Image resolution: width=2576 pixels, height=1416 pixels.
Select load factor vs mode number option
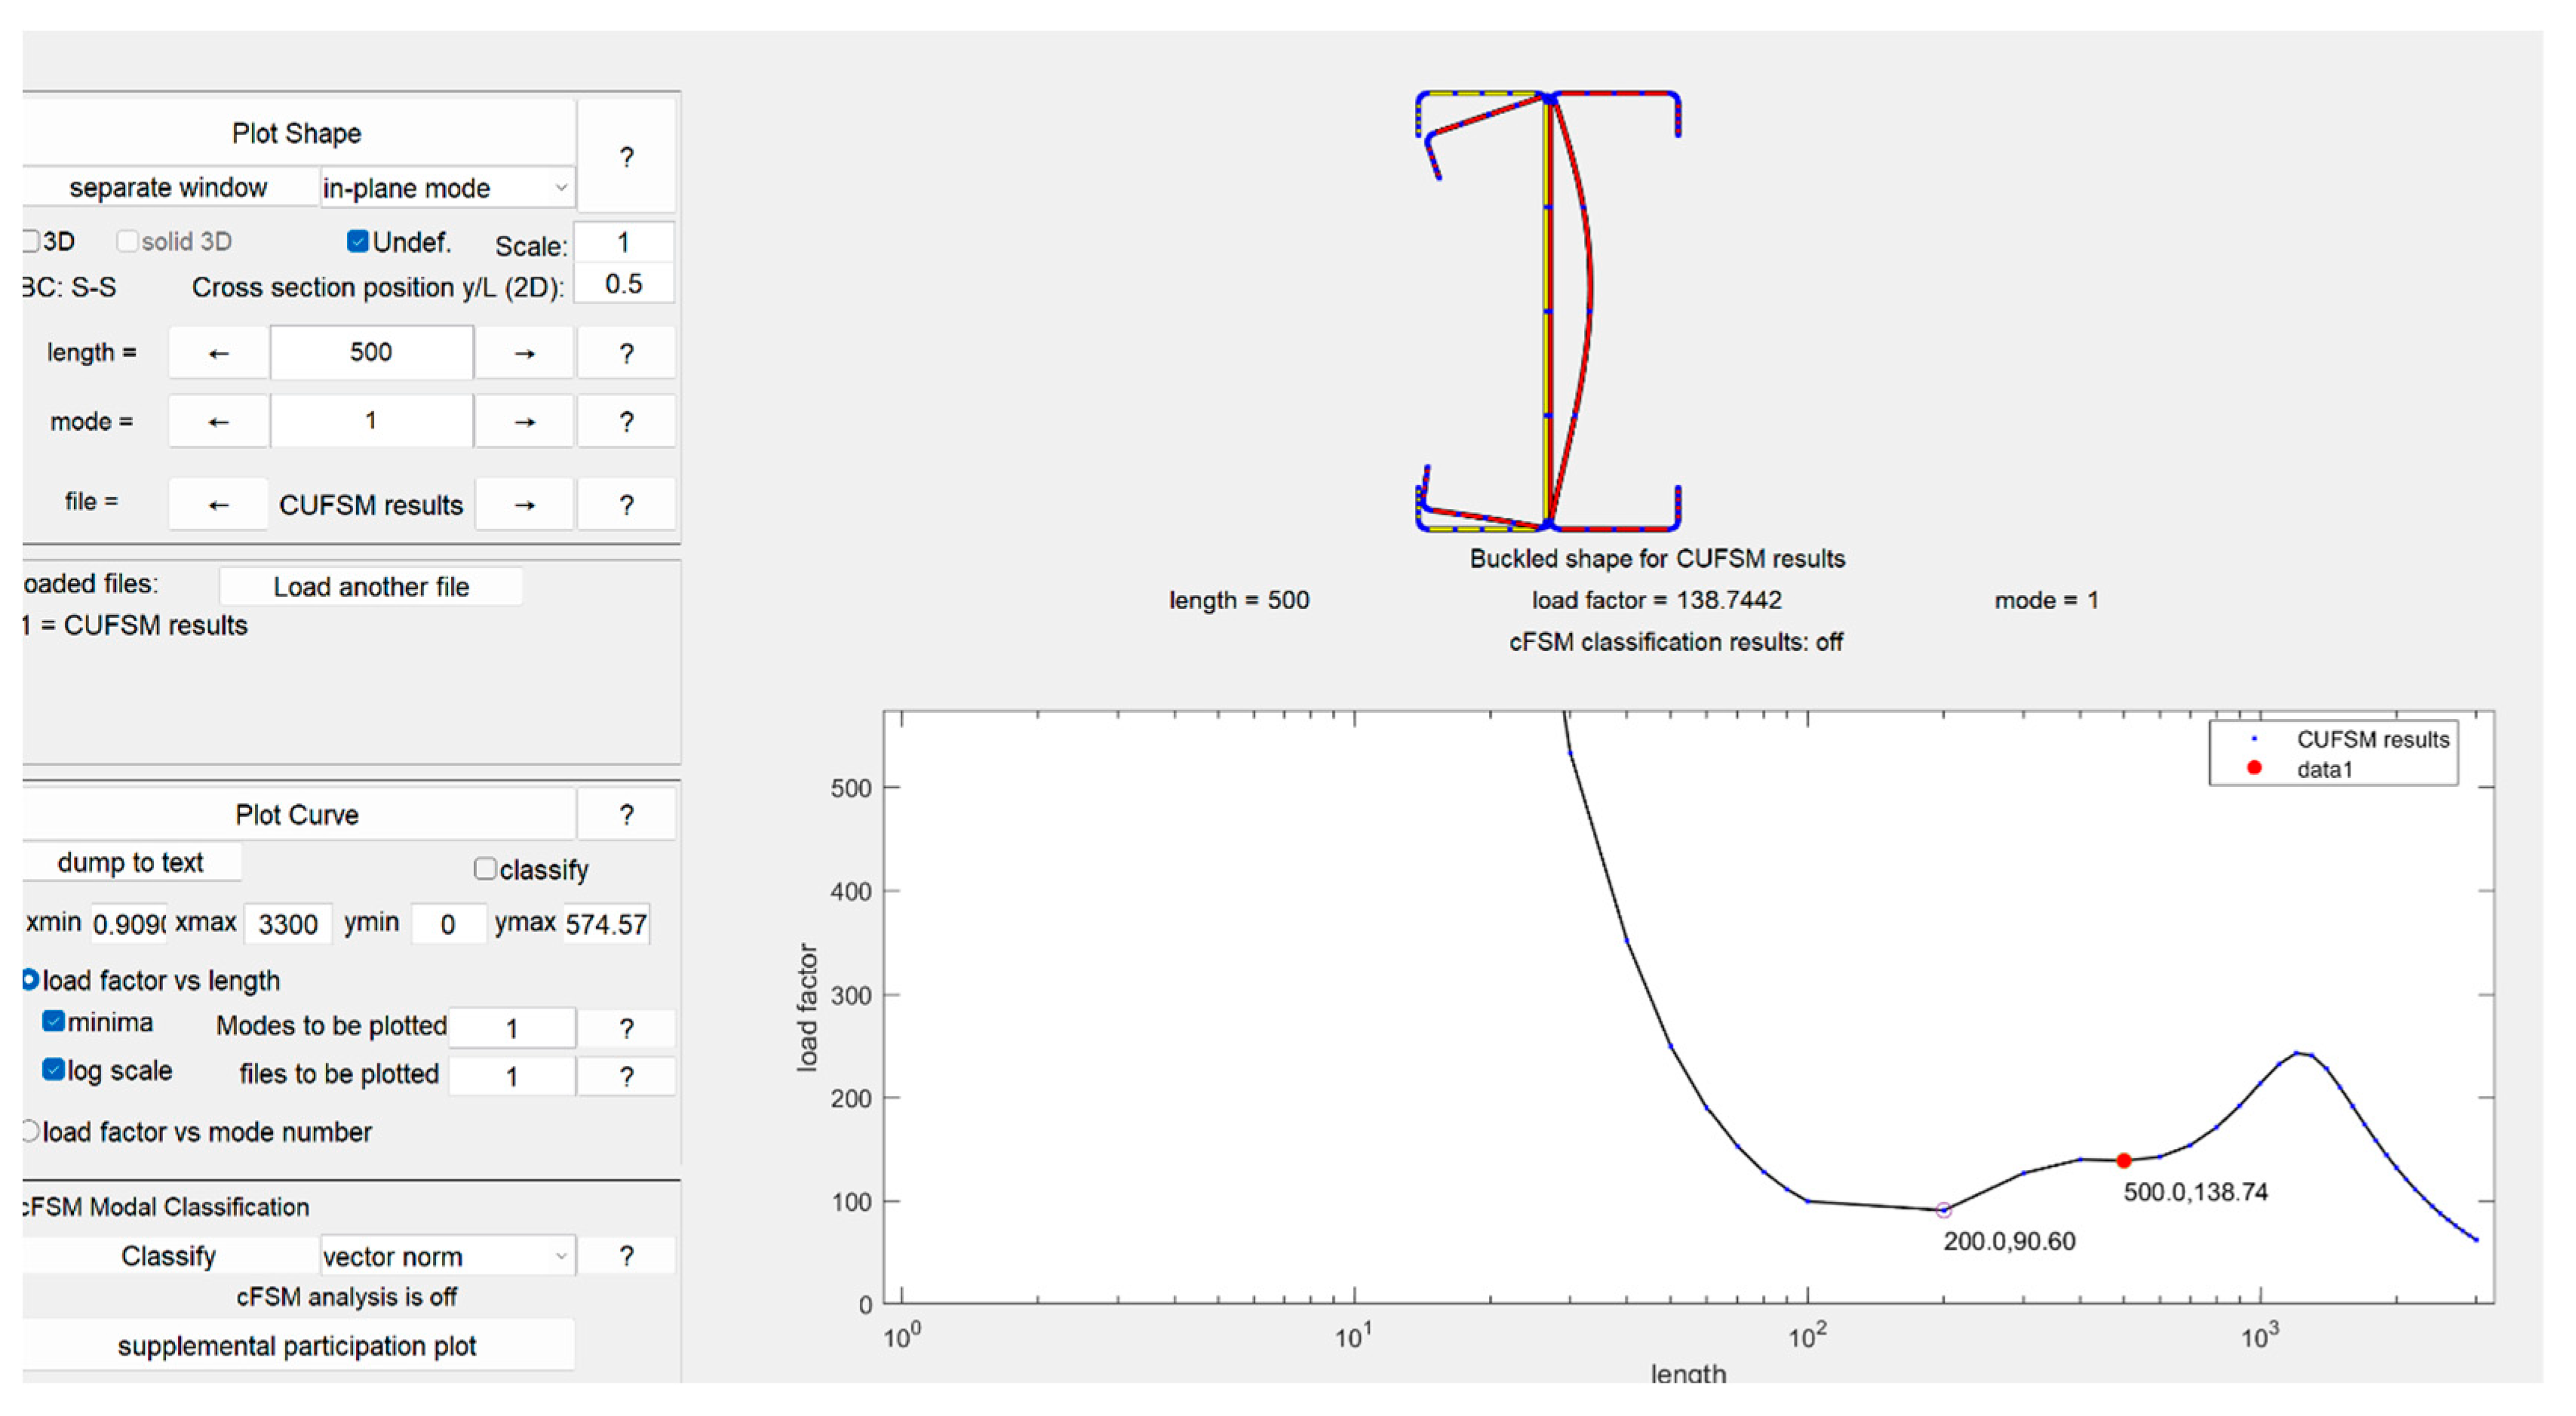pyautogui.click(x=31, y=1131)
